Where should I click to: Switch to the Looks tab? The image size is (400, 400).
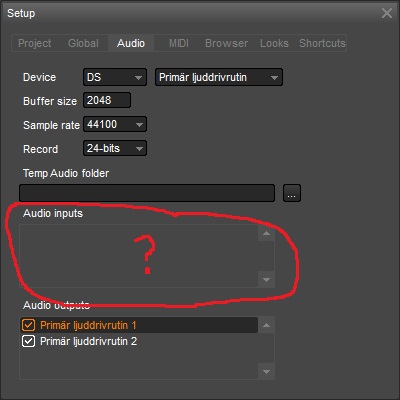[274, 43]
